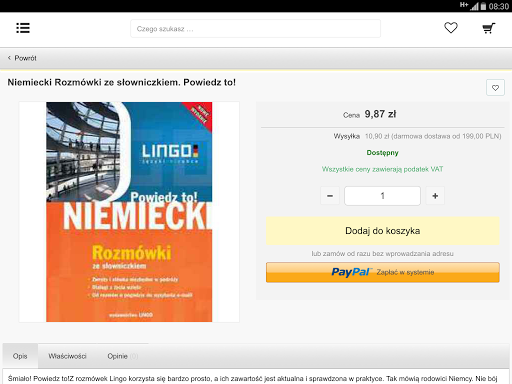
Task: Click the quantity input field
Action: point(382,196)
